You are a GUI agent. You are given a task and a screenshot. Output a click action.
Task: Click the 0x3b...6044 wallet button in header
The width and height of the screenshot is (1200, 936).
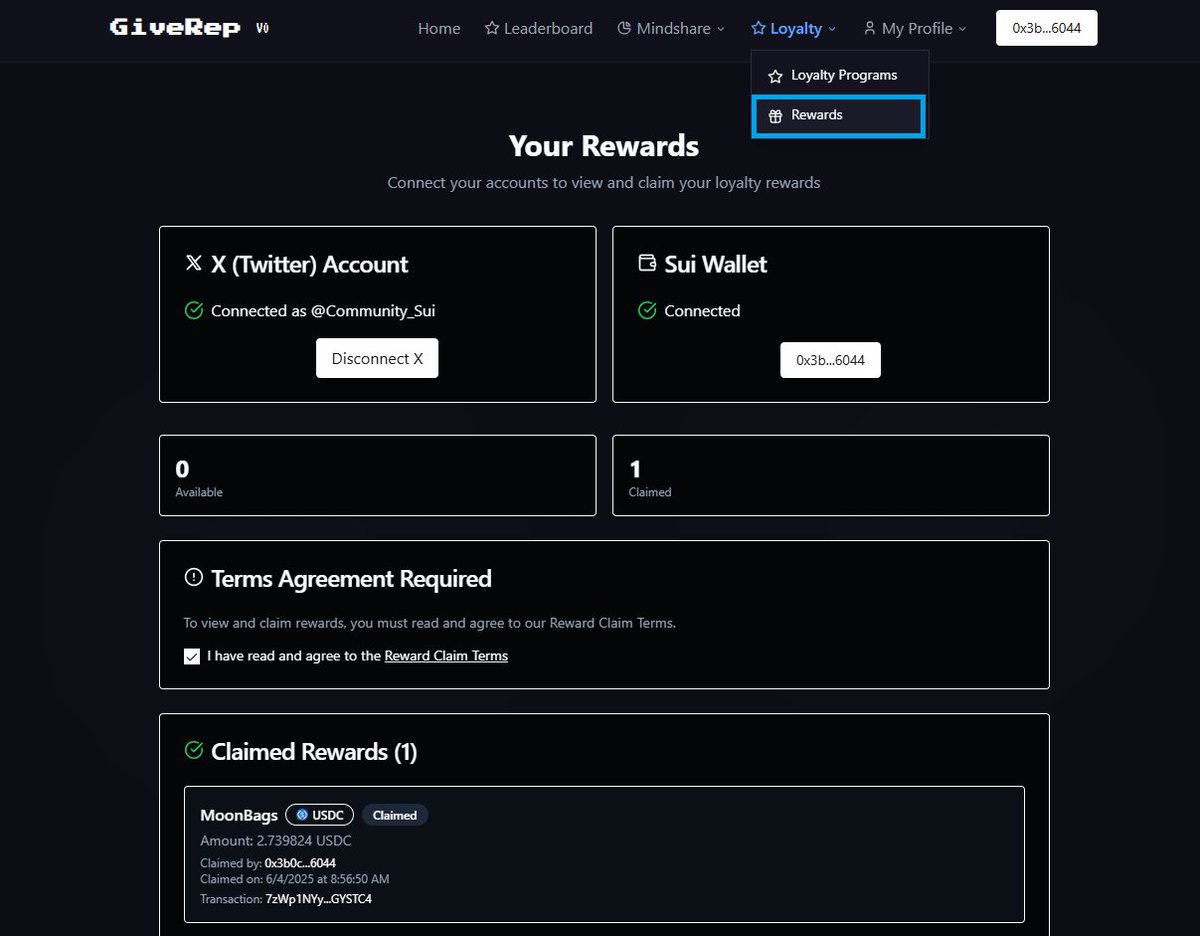pos(1046,28)
